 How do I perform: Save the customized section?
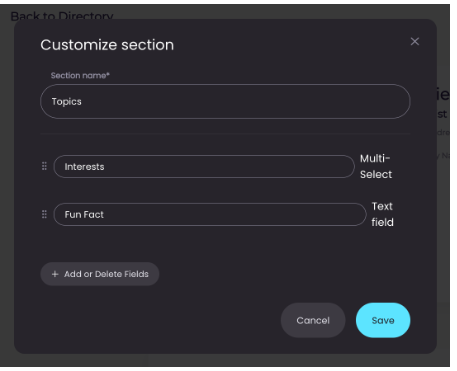tap(383, 320)
